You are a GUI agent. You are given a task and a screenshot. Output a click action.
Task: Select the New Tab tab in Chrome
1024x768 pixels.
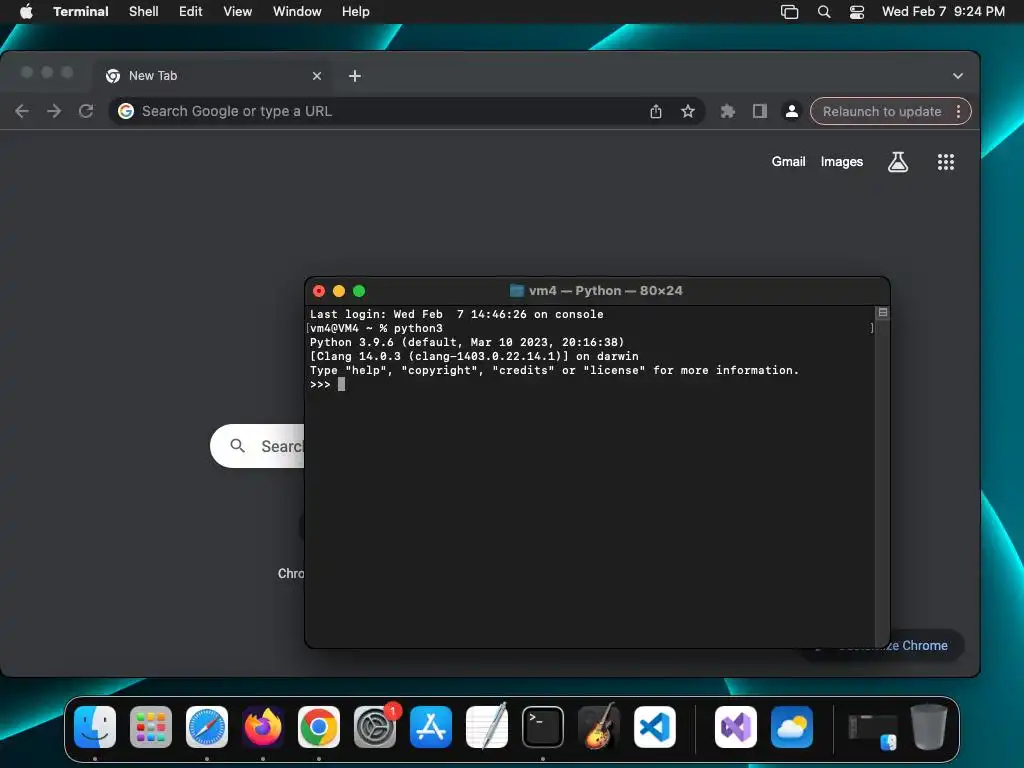pyautogui.click(x=212, y=76)
